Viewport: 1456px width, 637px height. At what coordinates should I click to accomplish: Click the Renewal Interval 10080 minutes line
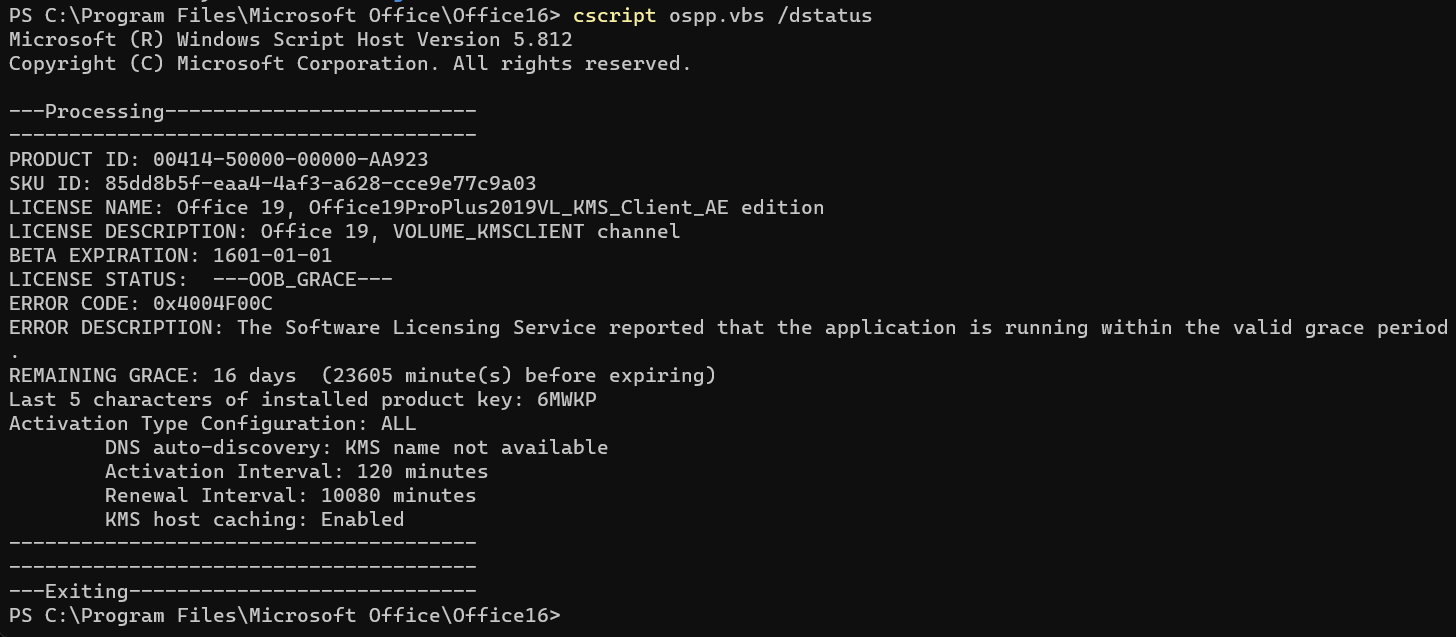(x=290, y=496)
